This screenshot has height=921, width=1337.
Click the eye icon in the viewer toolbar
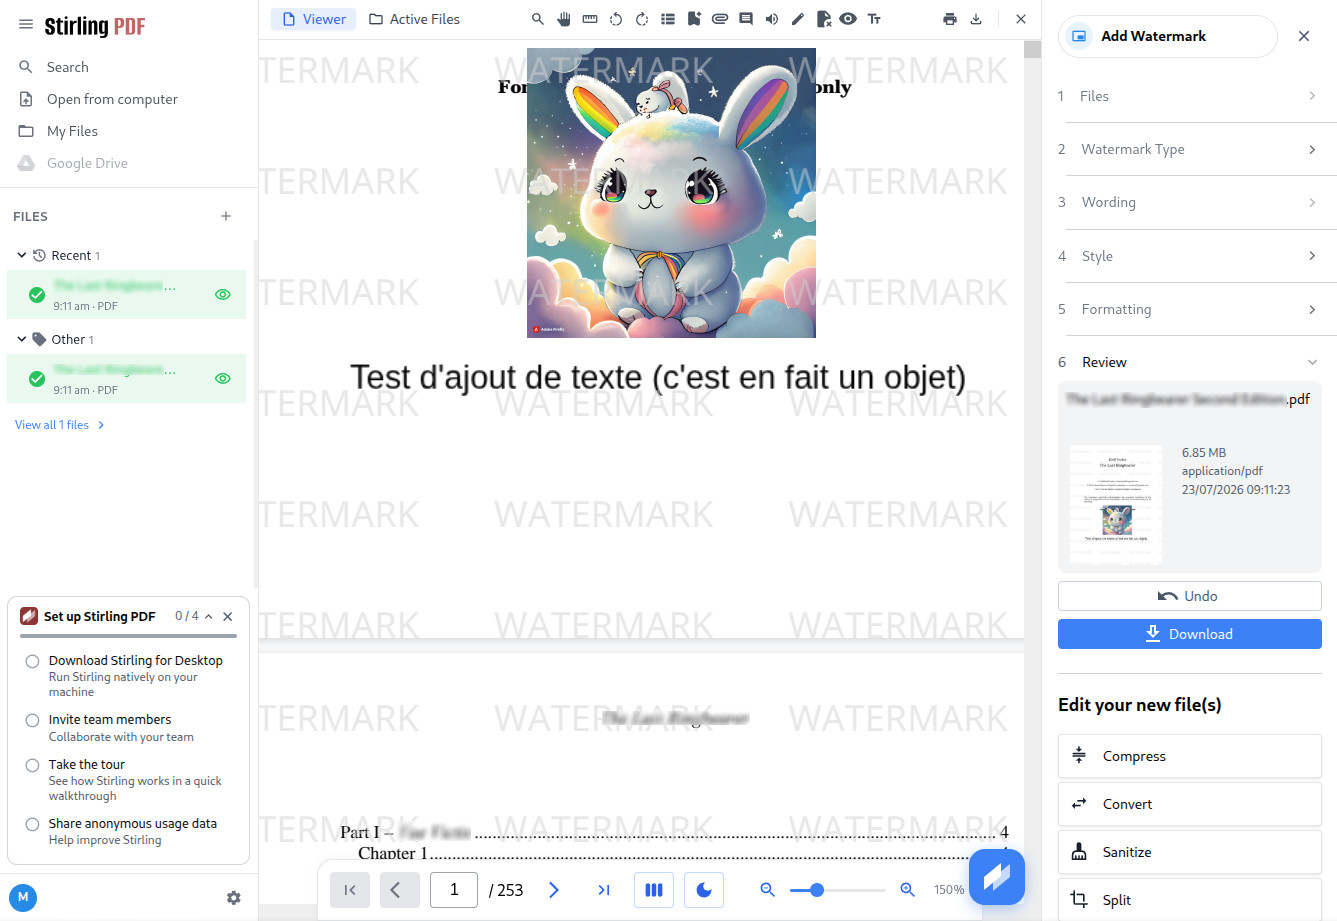click(848, 19)
